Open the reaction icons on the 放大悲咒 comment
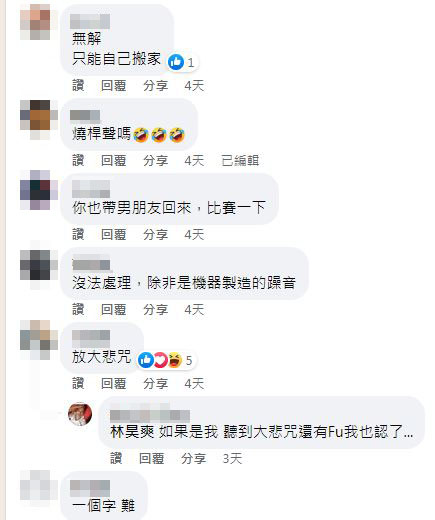This screenshot has height=520, width=435. pos(160,360)
